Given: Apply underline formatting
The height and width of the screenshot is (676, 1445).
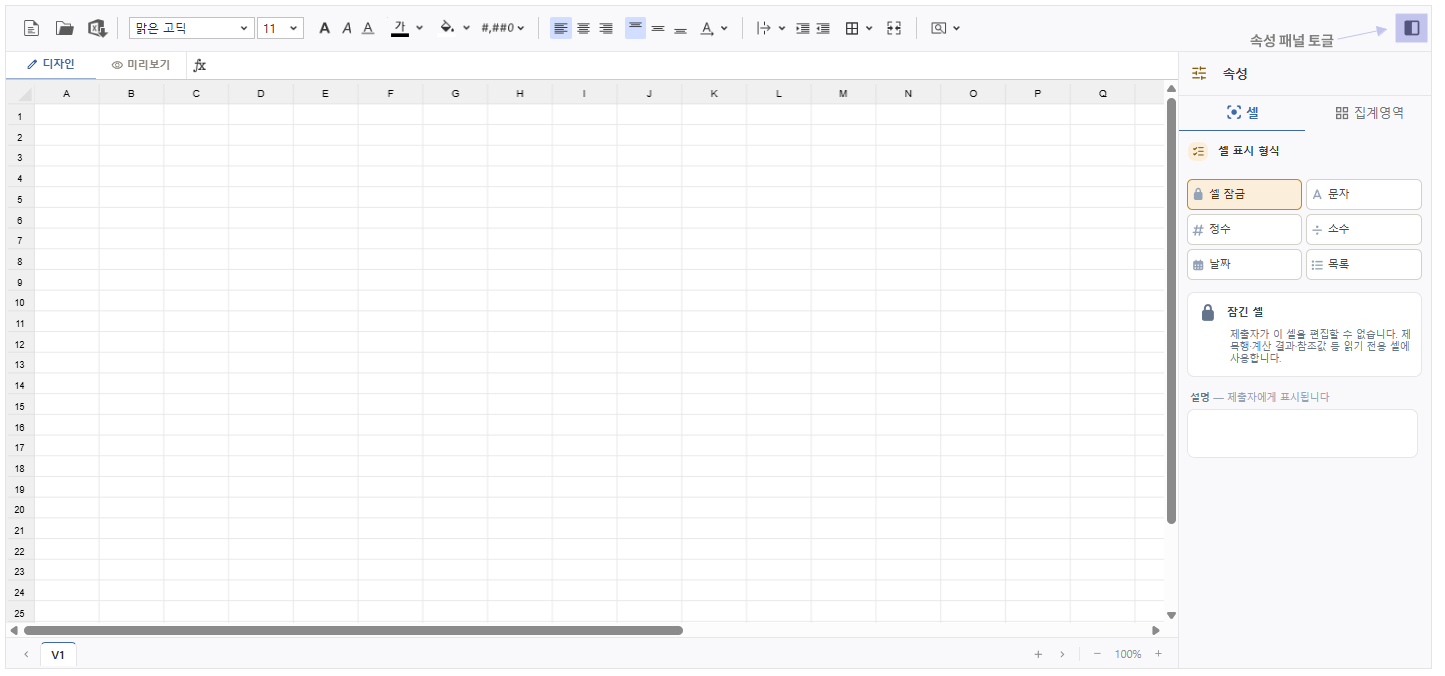Looking at the screenshot, I should coord(368,28).
